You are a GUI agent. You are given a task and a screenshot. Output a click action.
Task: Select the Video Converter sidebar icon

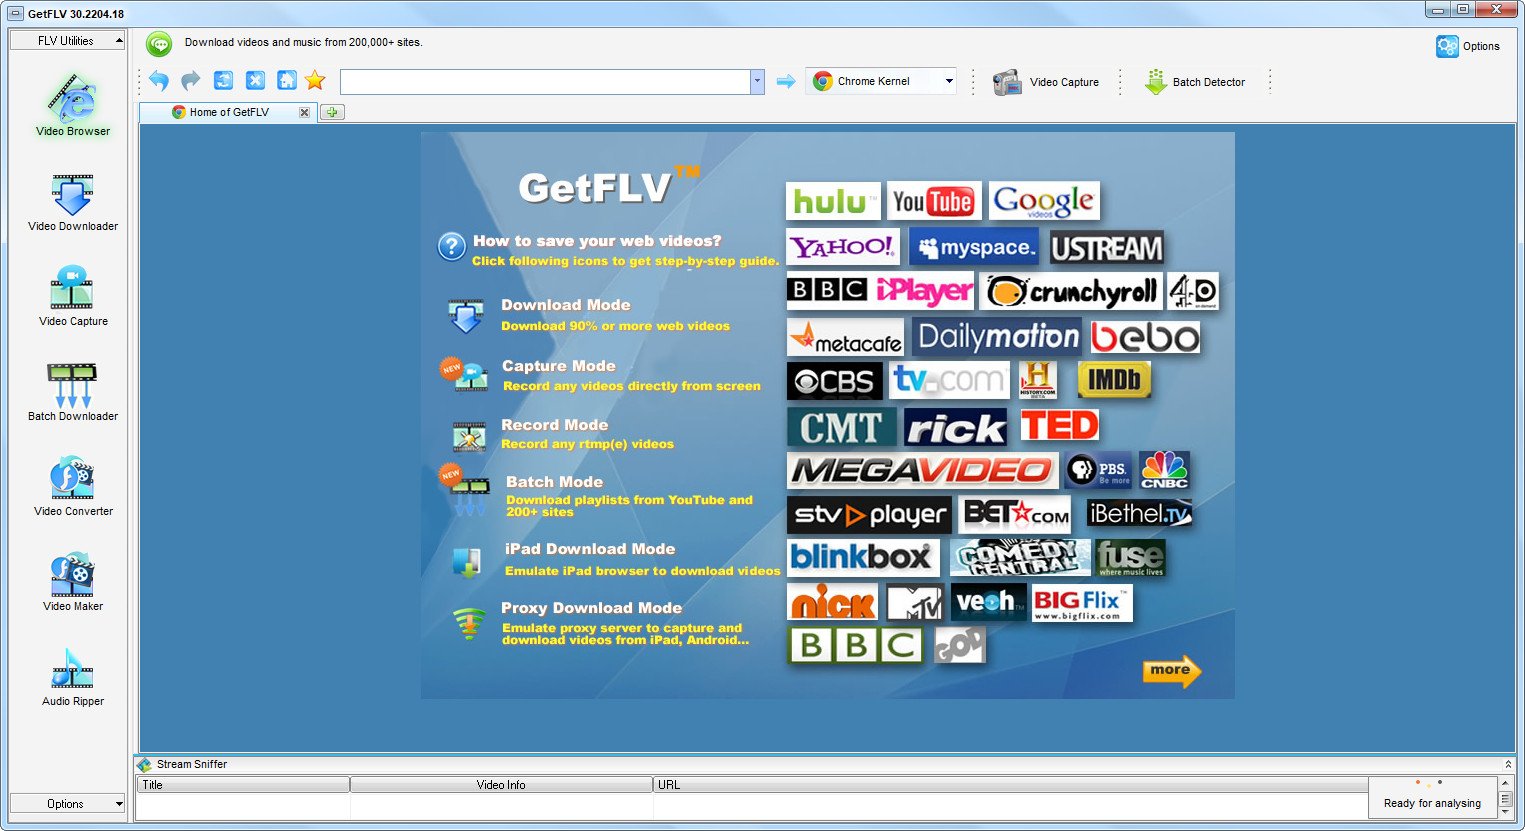72,487
